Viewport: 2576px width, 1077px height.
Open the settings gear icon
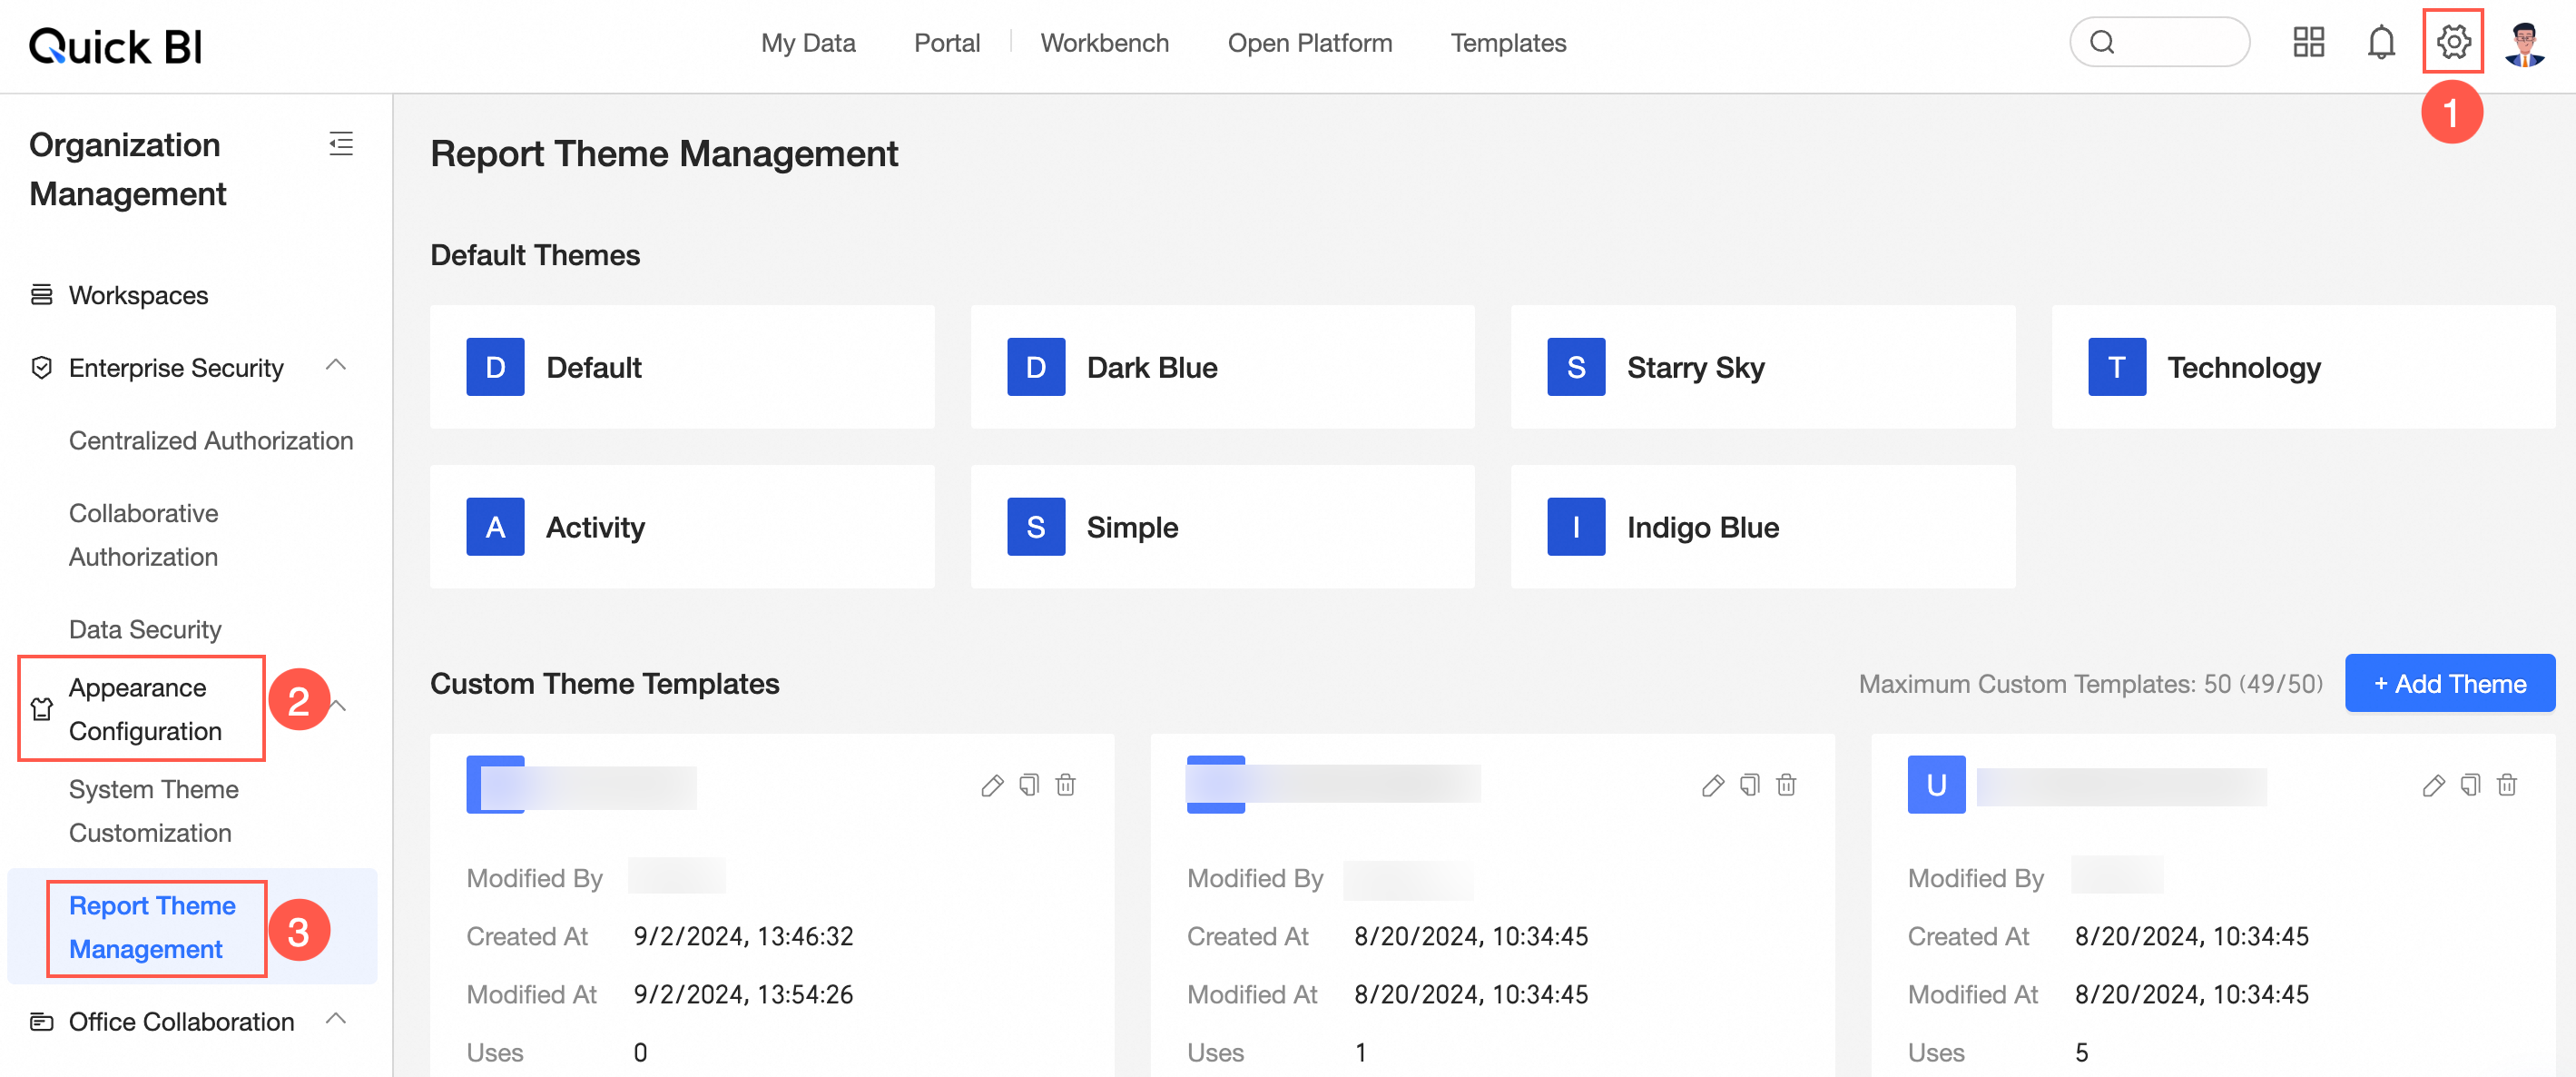(x=2453, y=42)
